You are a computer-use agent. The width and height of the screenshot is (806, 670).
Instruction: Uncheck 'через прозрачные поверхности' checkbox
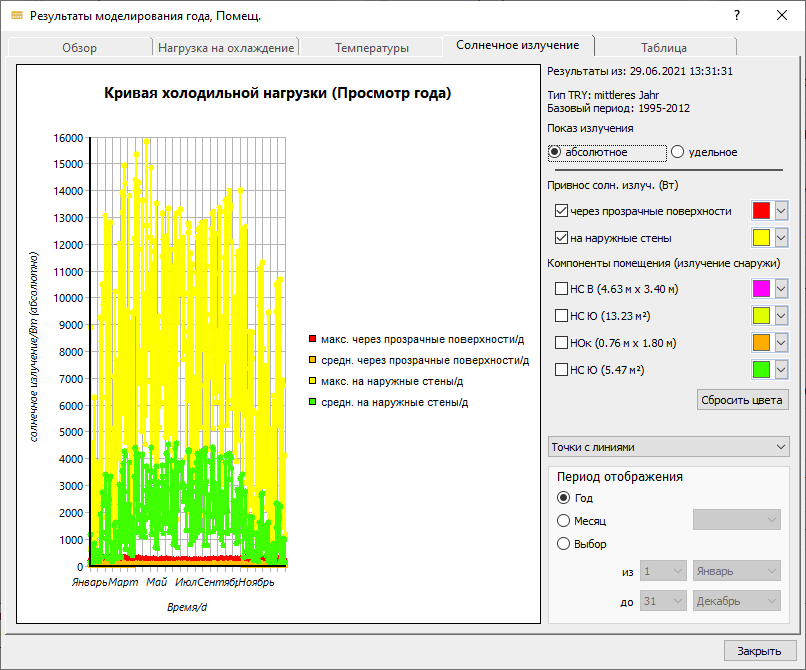[x=561, y=211]
